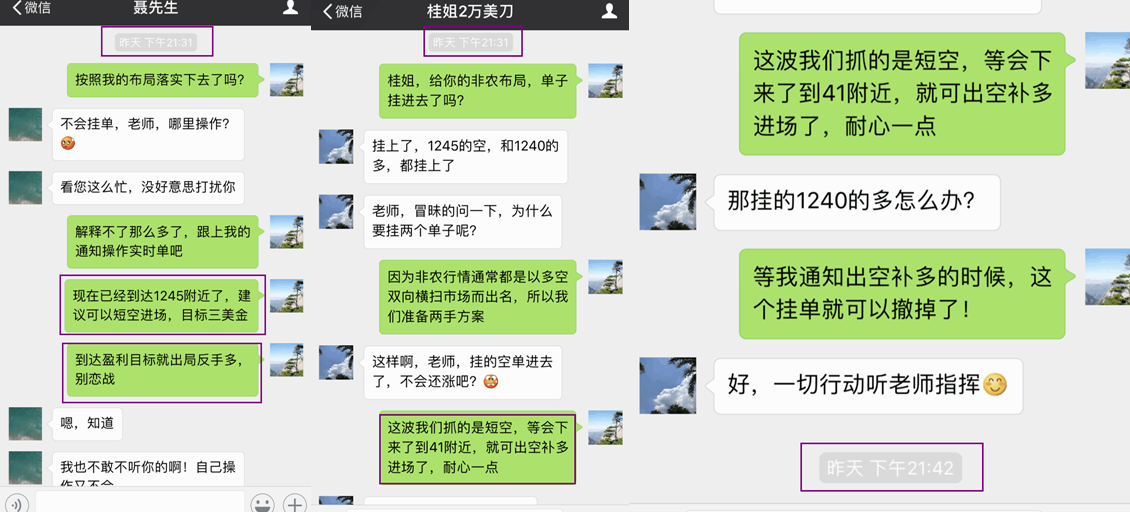Screen dimensions: 1130x512
Task: Open contact profile icon in 聂先生 chat
Action: pyautogui.click(x=290, y=9)
